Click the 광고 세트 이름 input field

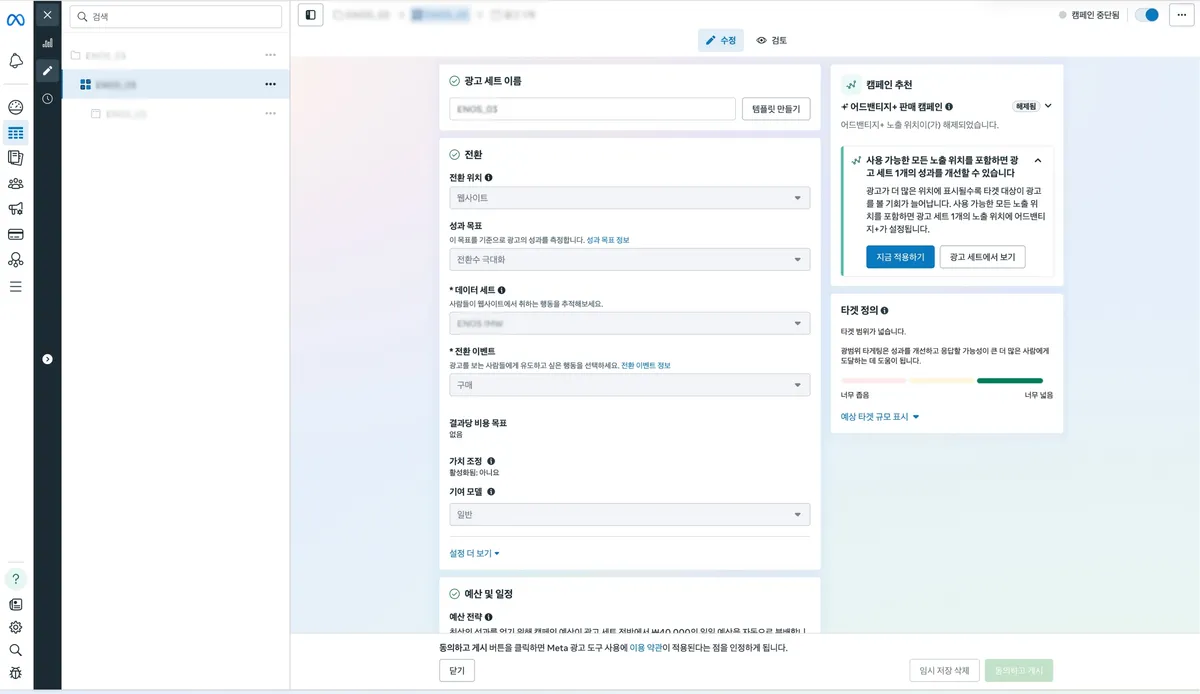(593, 109)
